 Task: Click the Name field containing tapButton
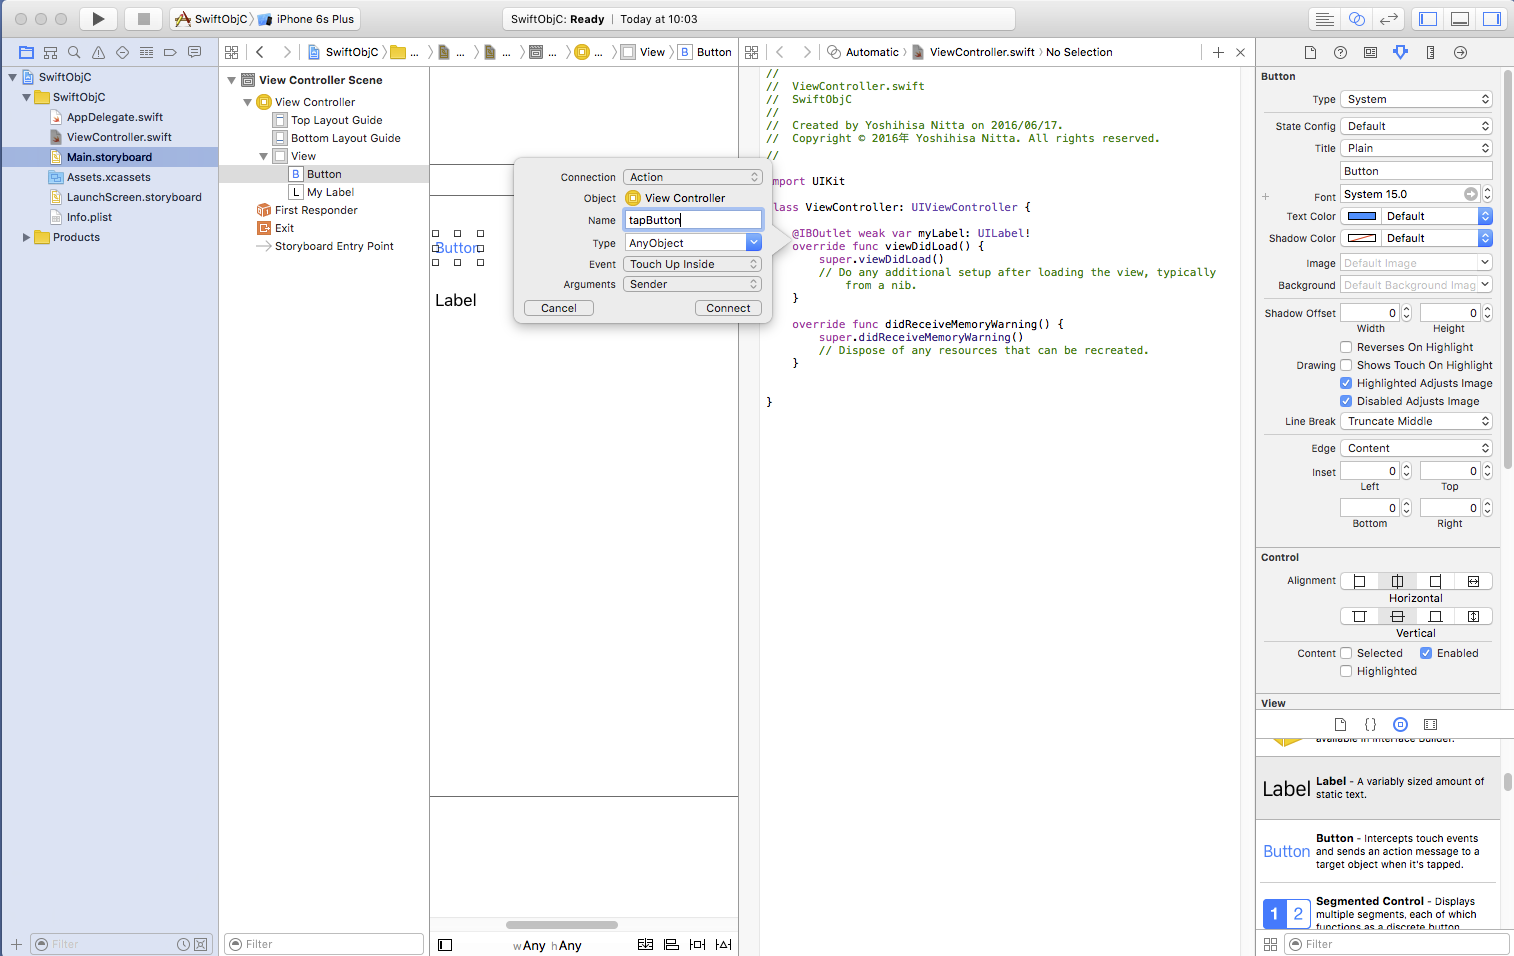(x=692, y=220)
